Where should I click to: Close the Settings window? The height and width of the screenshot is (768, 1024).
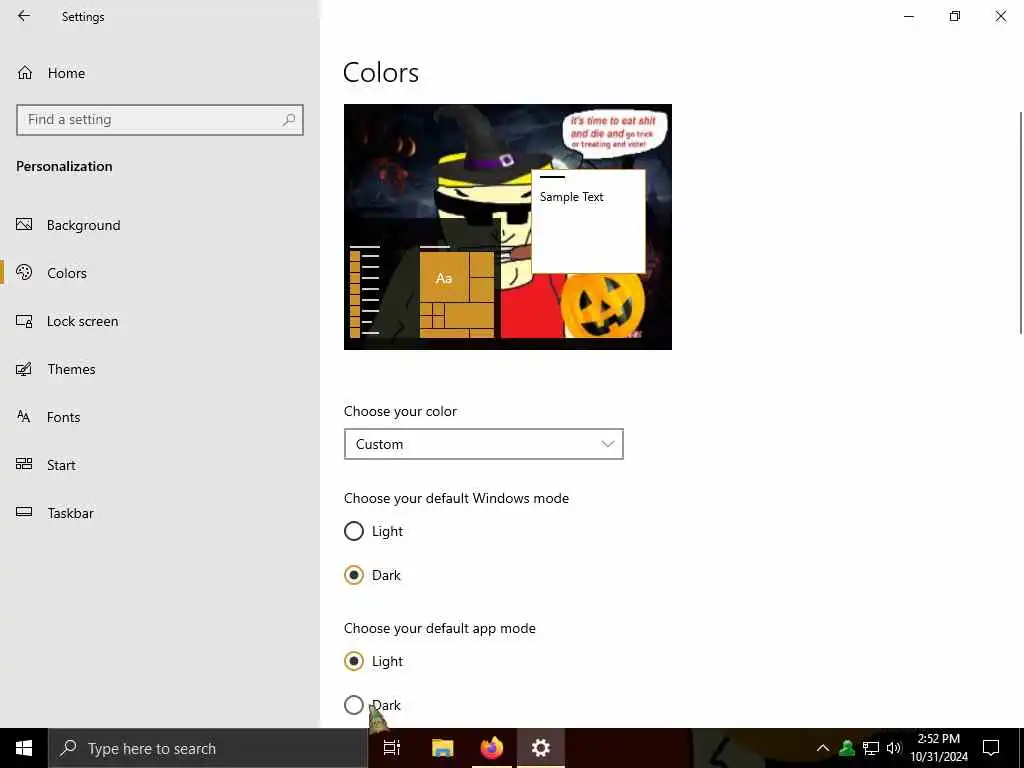click(1000, 16)
